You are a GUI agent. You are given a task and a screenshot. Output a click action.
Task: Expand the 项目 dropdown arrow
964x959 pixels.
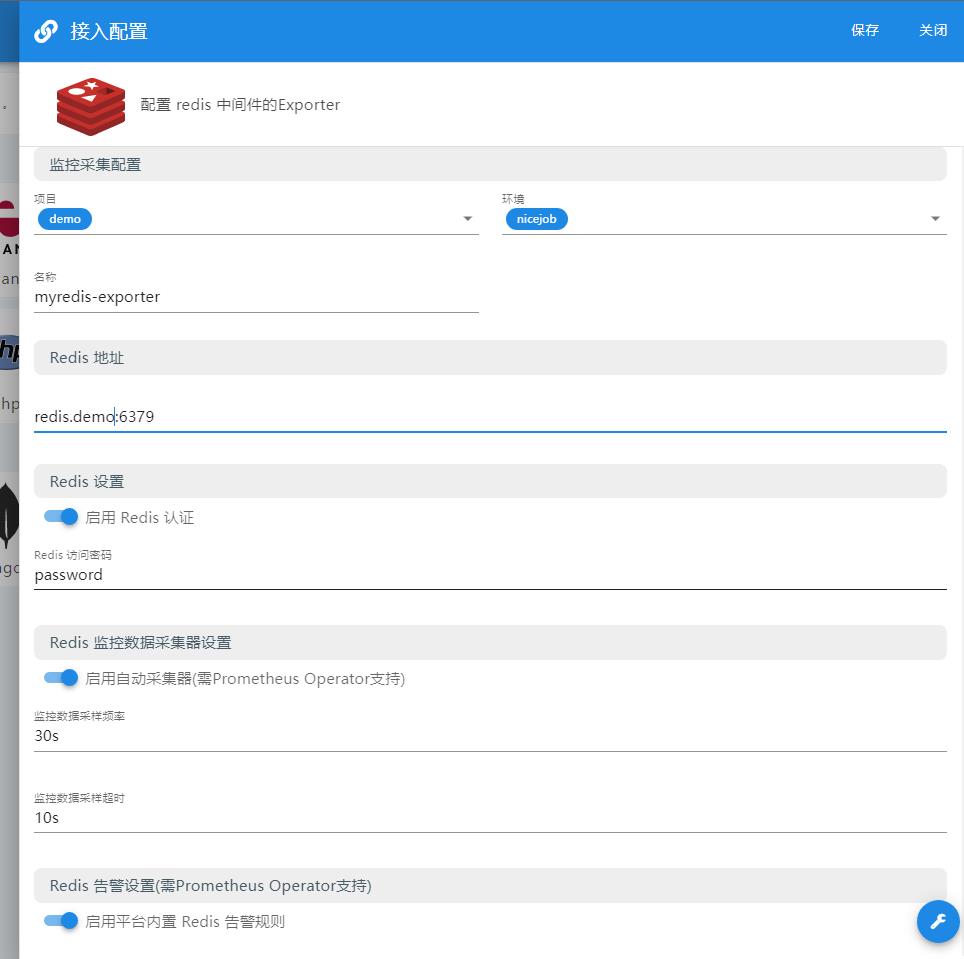coord(468,219)
